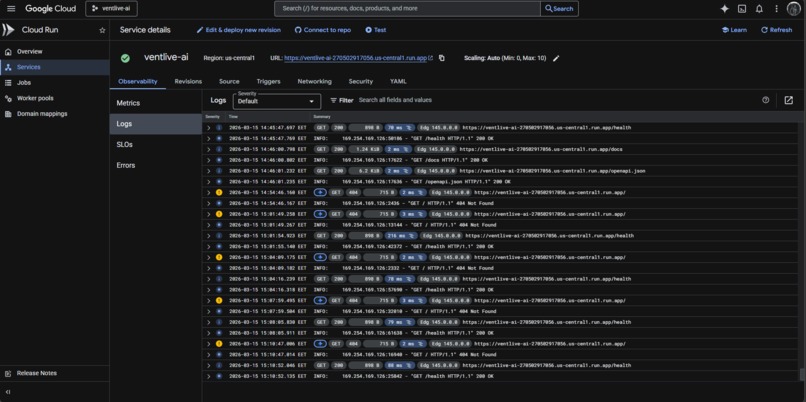Click the Google Cloud logo
Image resolution: width=806 pixels, height=402 pixels.
coord(50,9)
